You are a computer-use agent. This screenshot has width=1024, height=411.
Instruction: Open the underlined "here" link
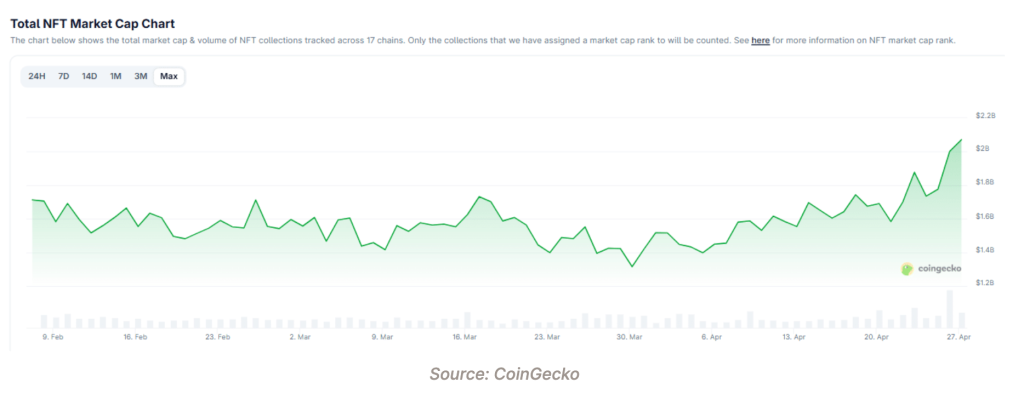tap(760, 40)
